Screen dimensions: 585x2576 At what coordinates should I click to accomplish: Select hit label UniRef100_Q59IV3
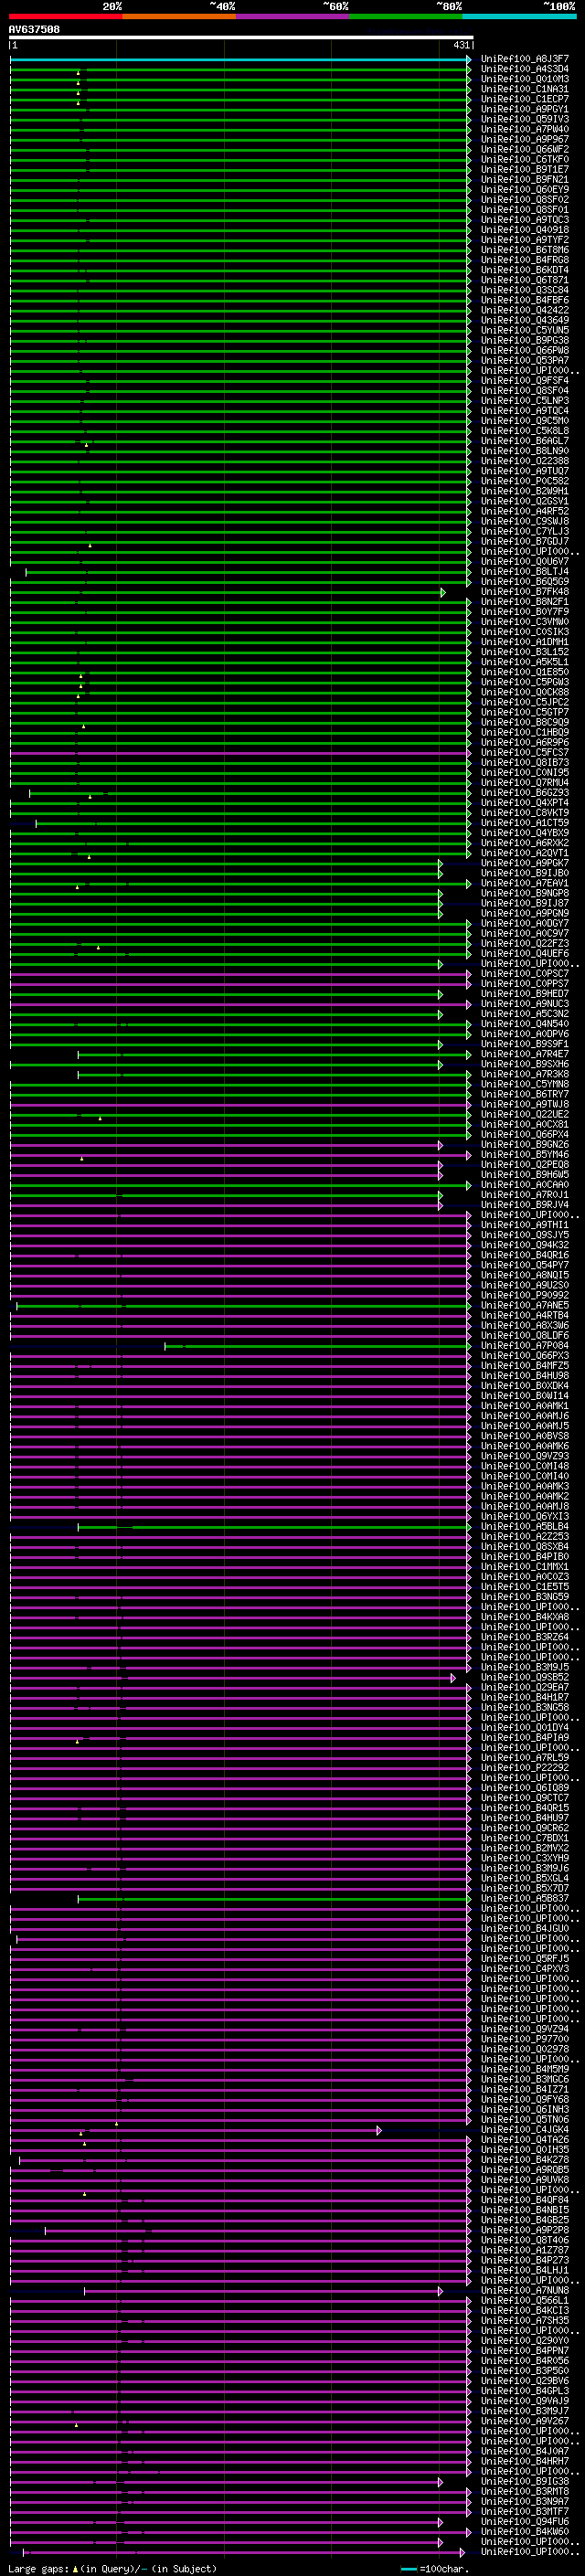point(525,119)
